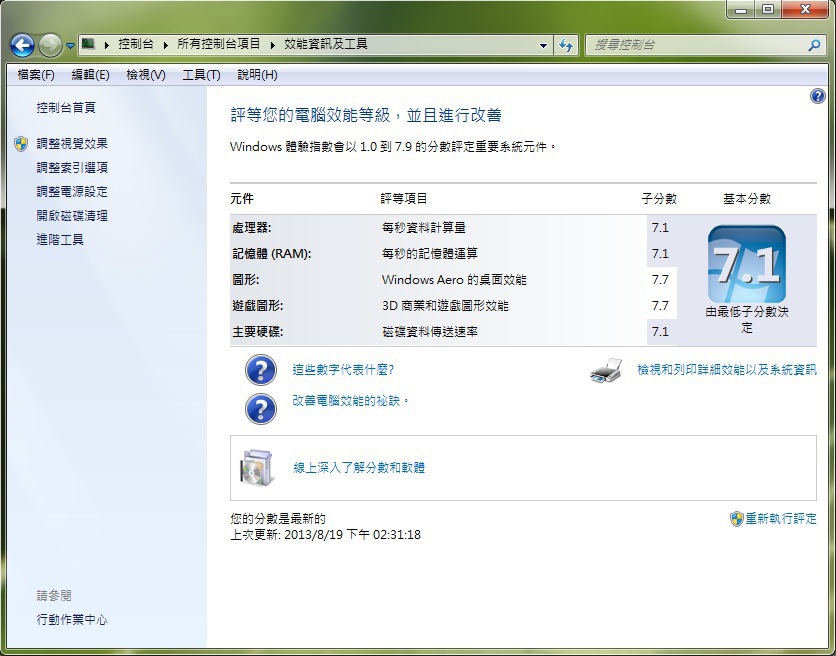Image resolution: width=836 pixels, height=656 pixels.
Task: Open the 工具(T) menu
Action: pos(201,75)
